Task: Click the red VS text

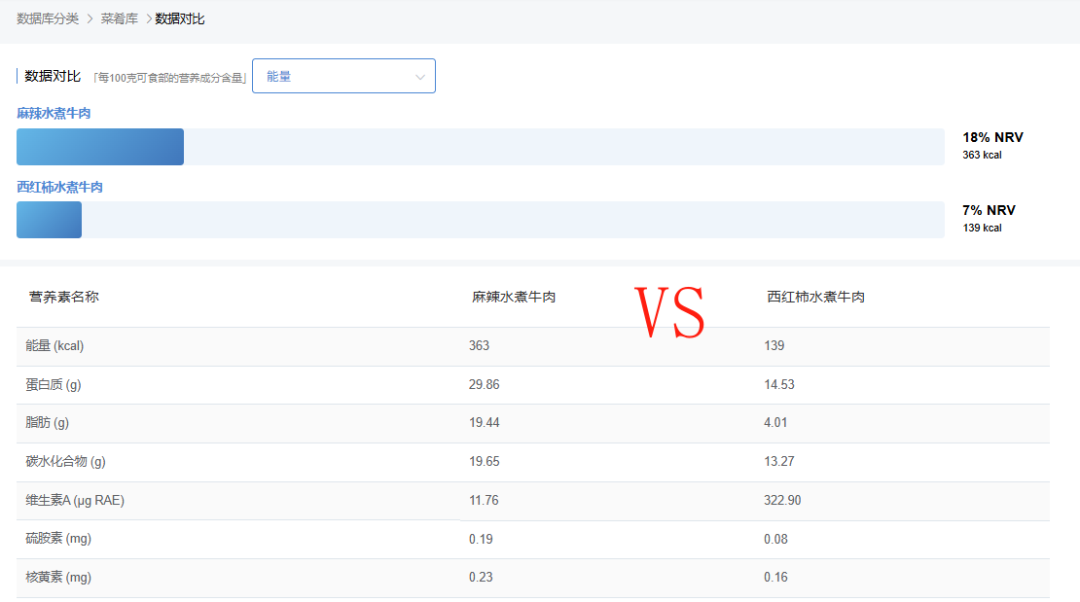Action: (670, 311)
